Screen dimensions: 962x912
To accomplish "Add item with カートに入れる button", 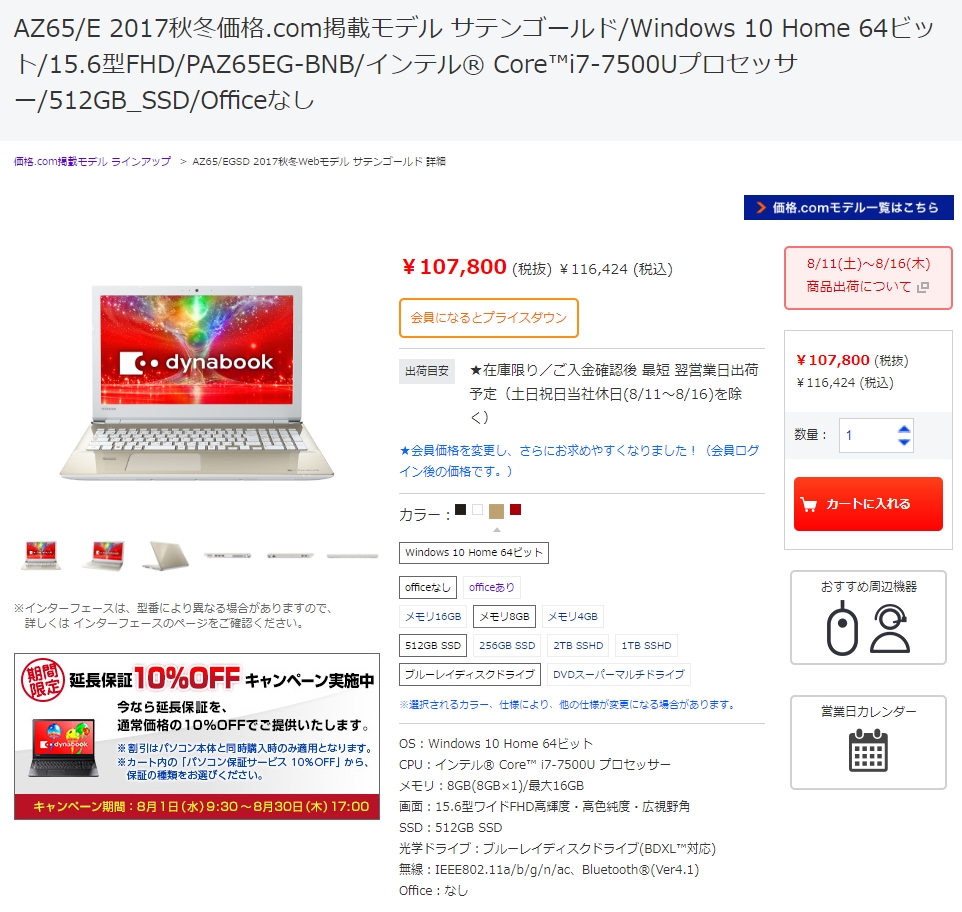I will 868,504.
